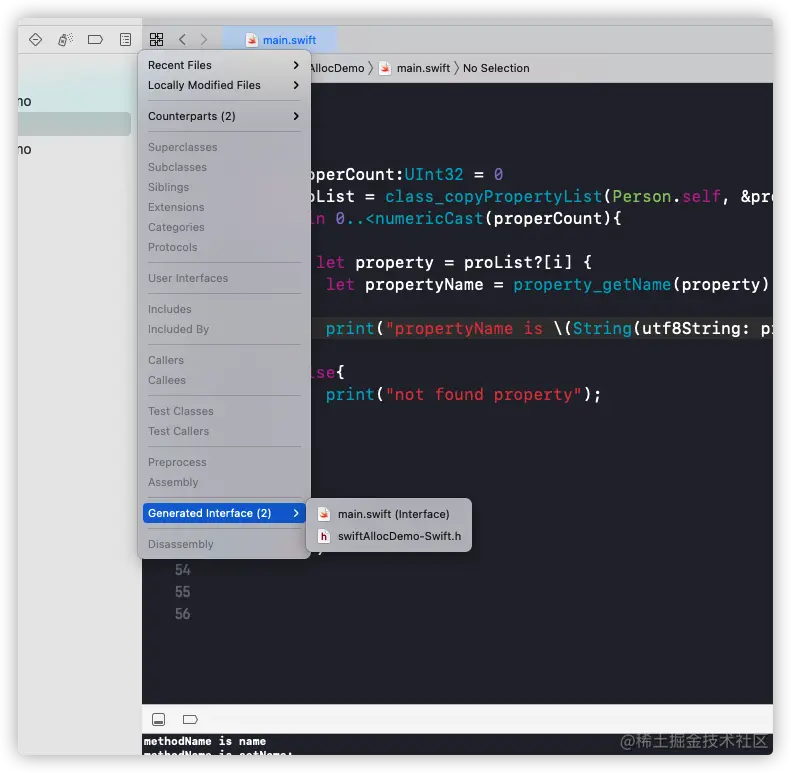Go forward with the right chevron
This screenshot has width=791, height=773.
coord(203,39)
